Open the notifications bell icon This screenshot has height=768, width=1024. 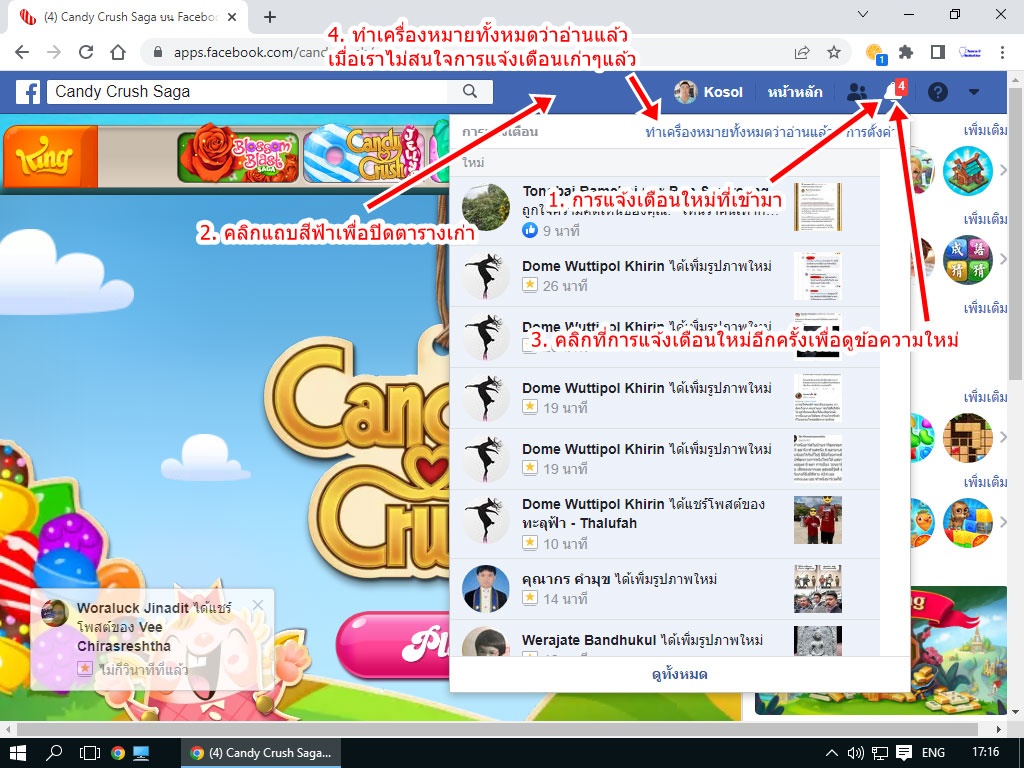(x=892, y=91)
